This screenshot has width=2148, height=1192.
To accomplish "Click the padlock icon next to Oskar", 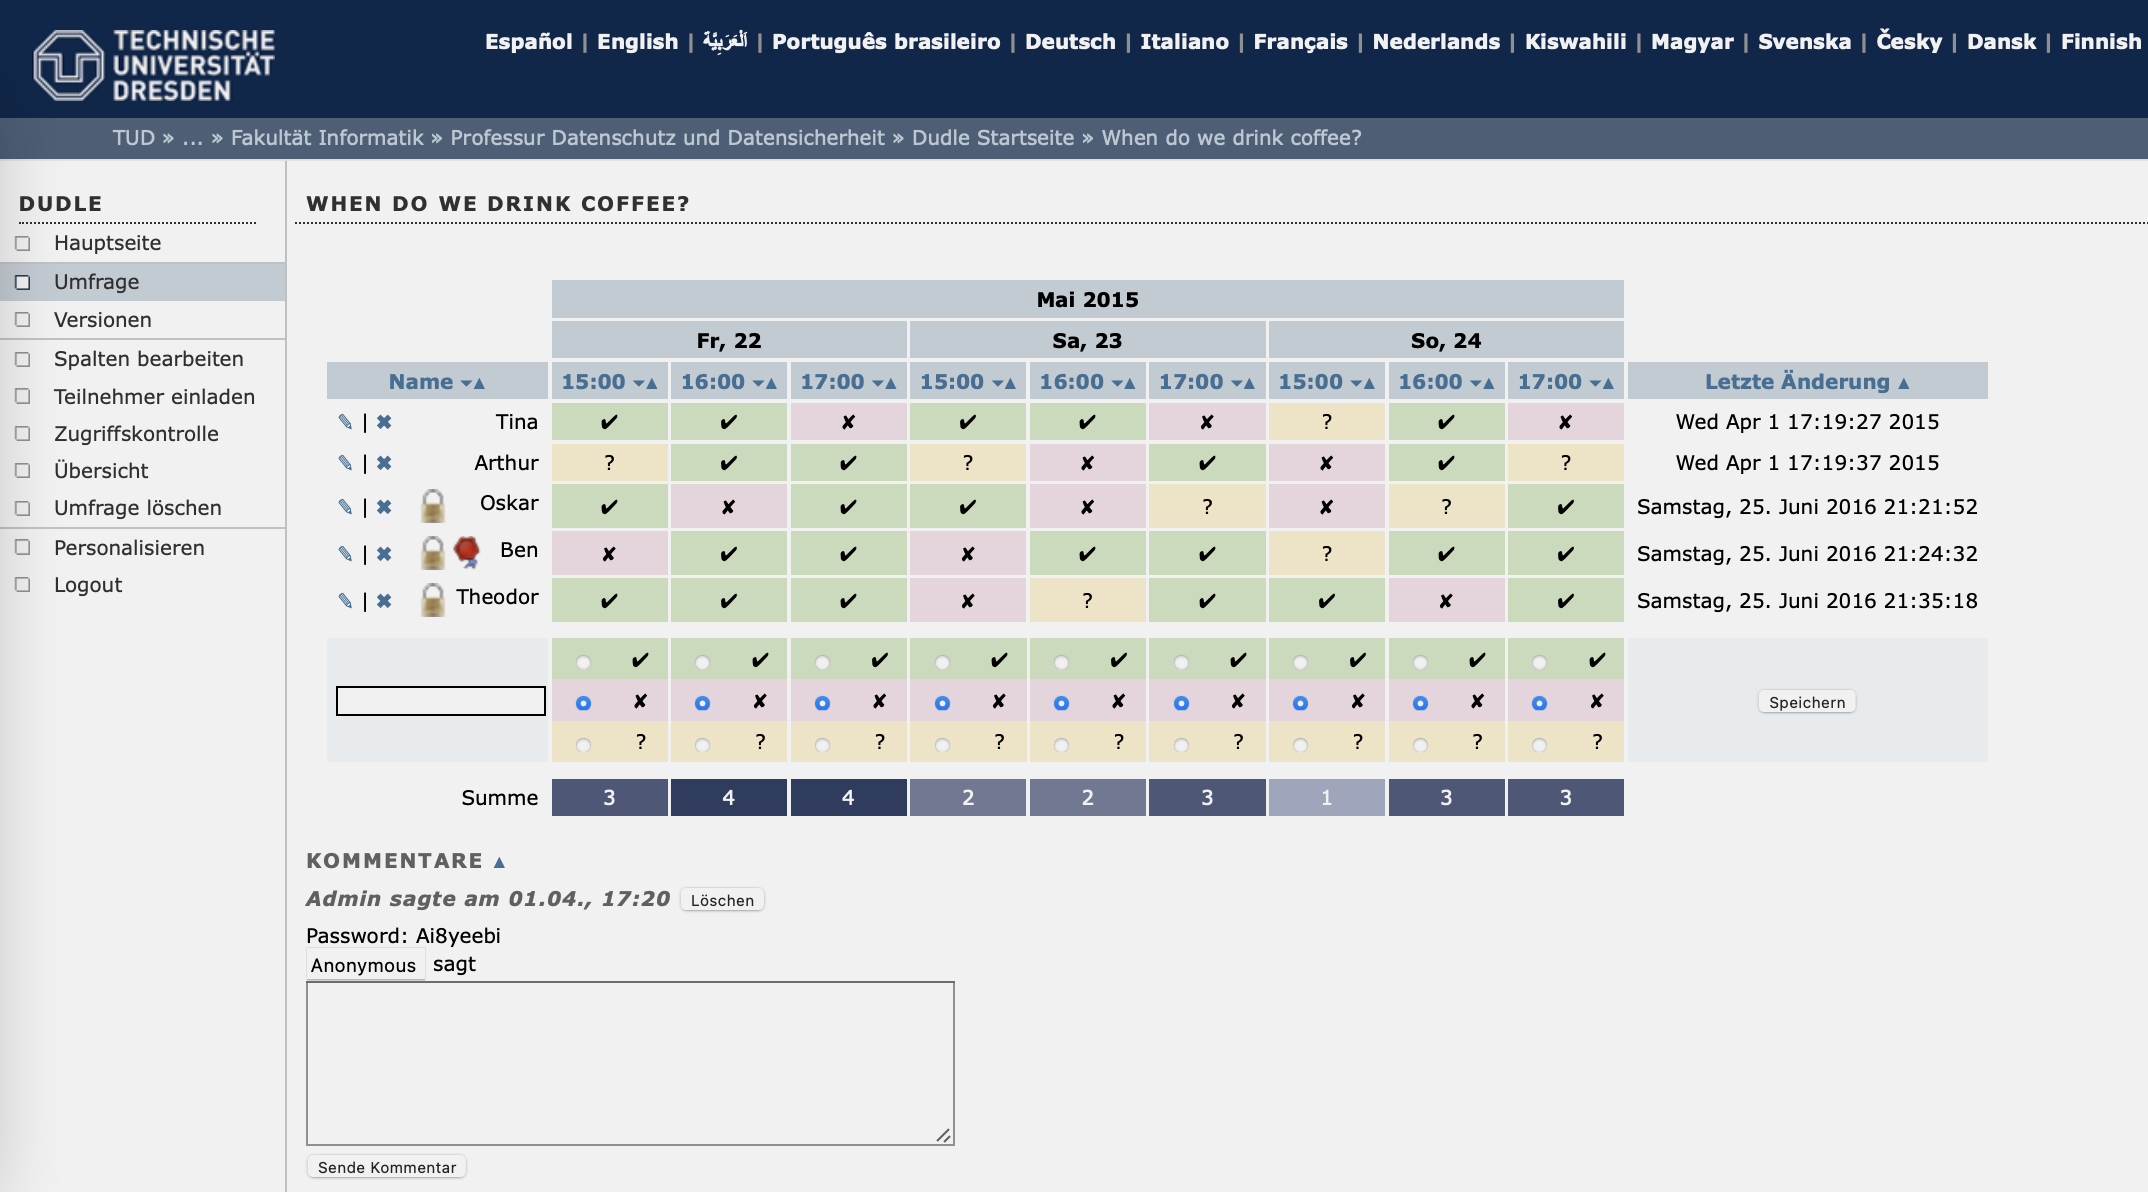I will pos(432,506).
